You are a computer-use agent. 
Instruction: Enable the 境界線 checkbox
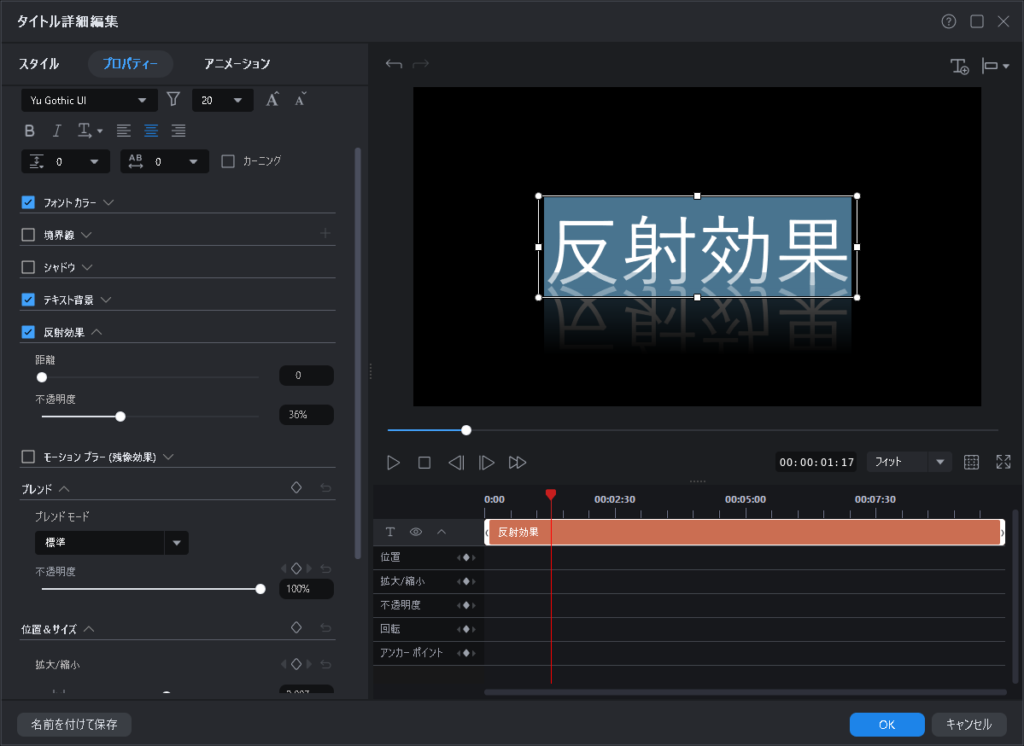pos(28,235)
